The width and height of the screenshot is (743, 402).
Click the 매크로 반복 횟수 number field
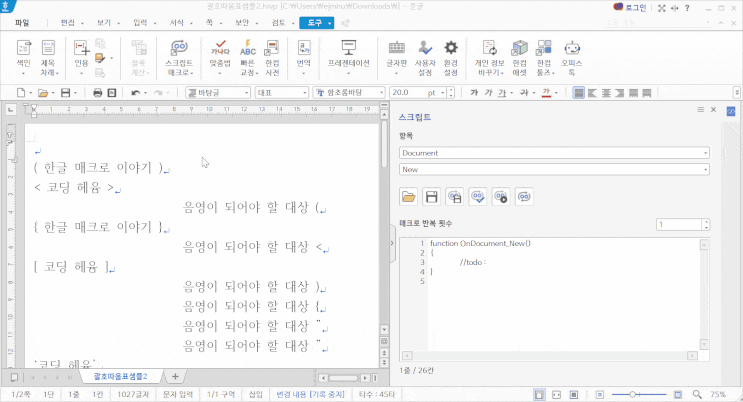(679, 224)
